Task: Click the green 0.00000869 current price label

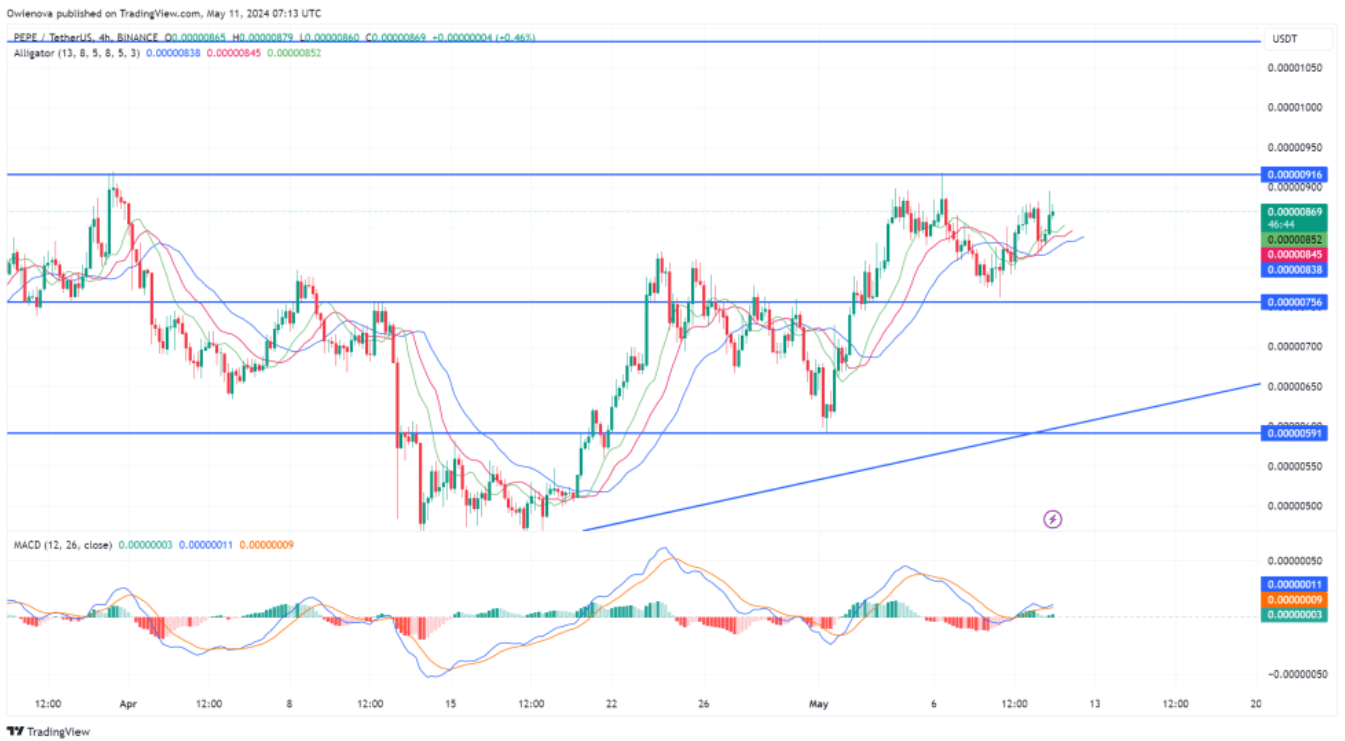Action: pos(1295,212)
